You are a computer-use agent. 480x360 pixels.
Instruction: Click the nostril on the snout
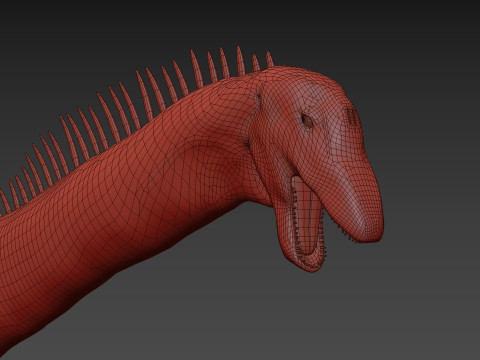352,116
